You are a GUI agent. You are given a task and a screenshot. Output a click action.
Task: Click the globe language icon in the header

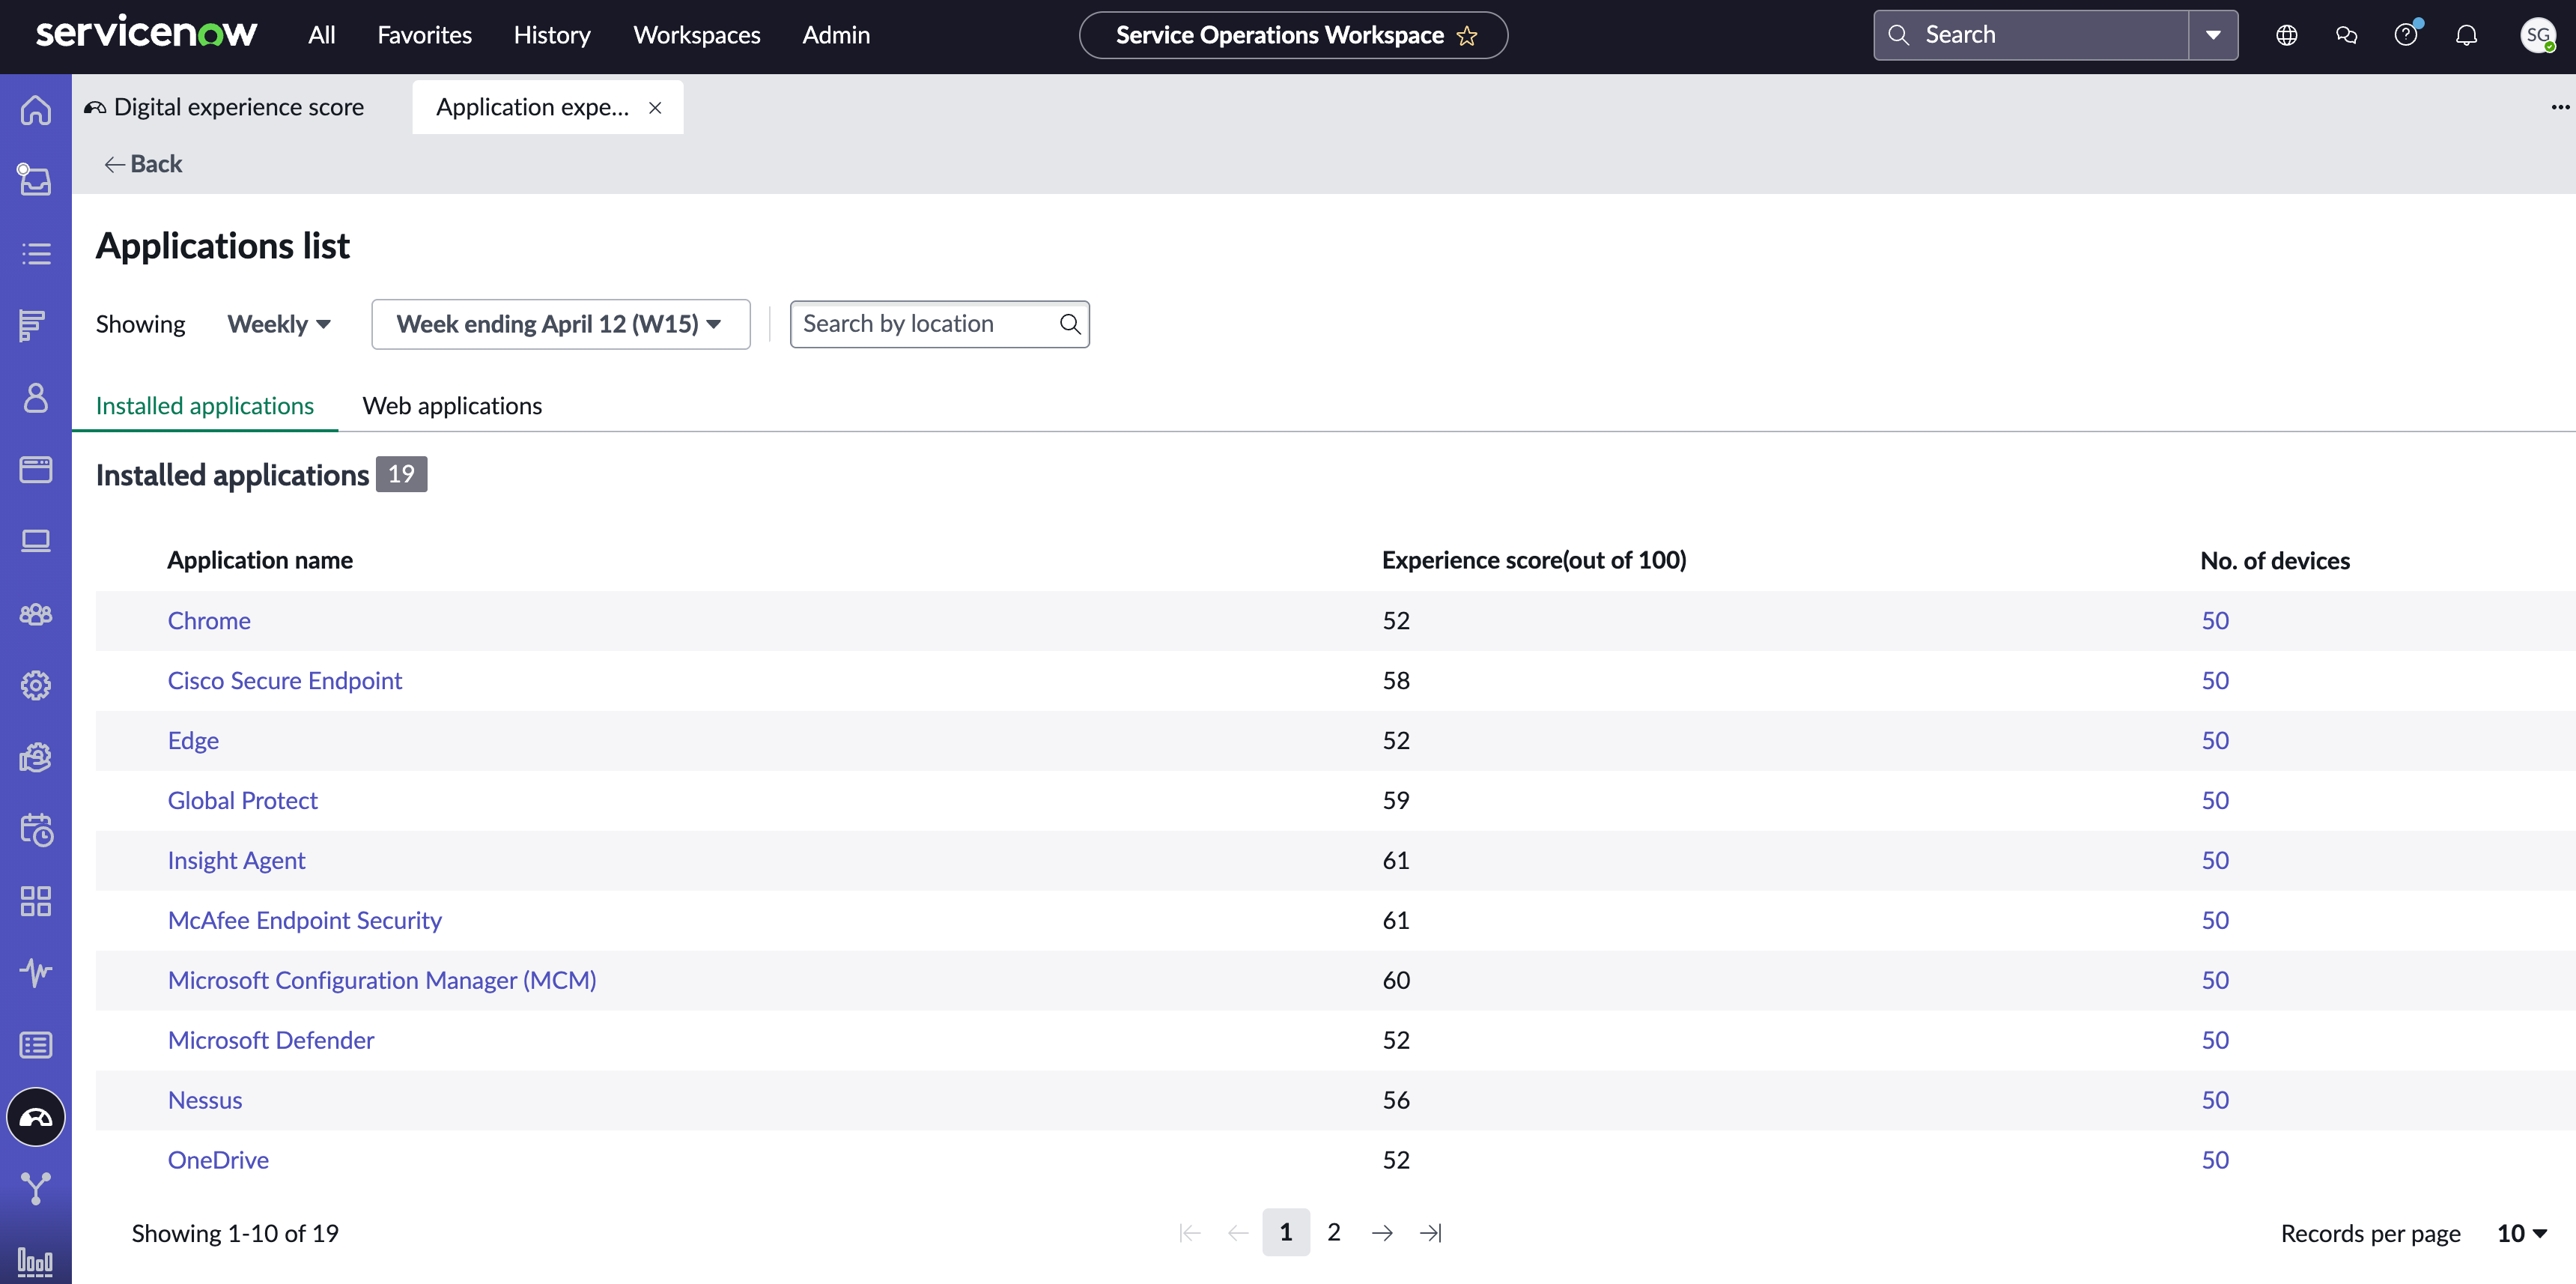[x=2286, y=35]
